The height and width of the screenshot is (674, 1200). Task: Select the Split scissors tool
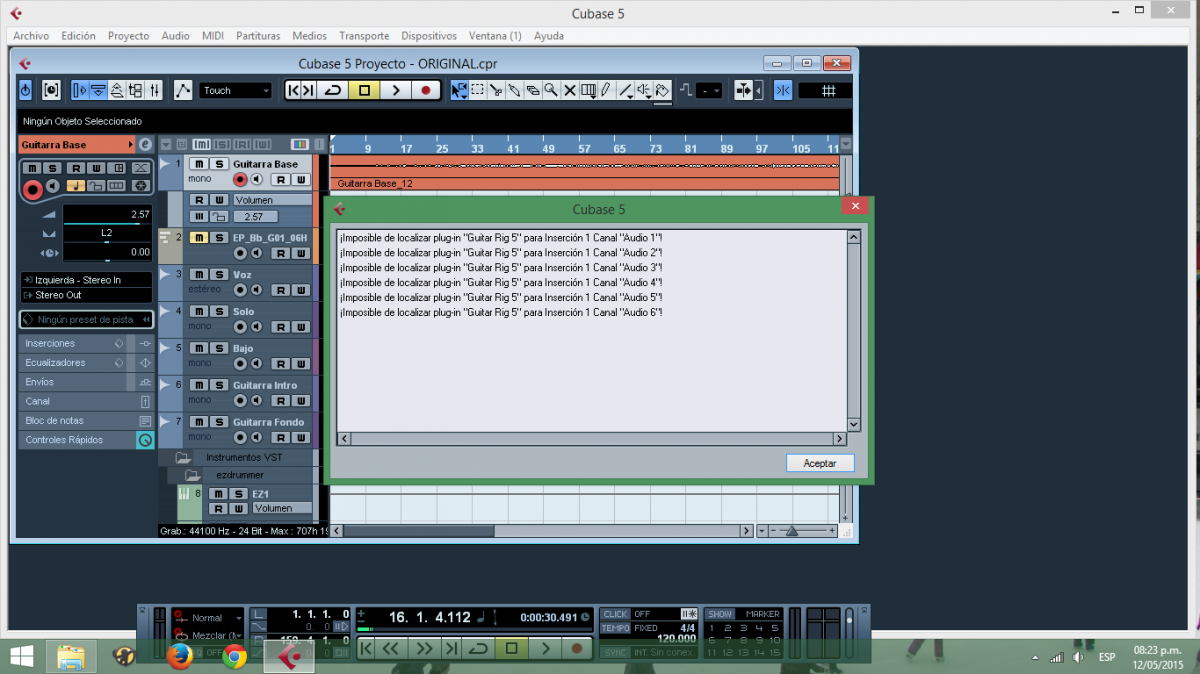496,90
